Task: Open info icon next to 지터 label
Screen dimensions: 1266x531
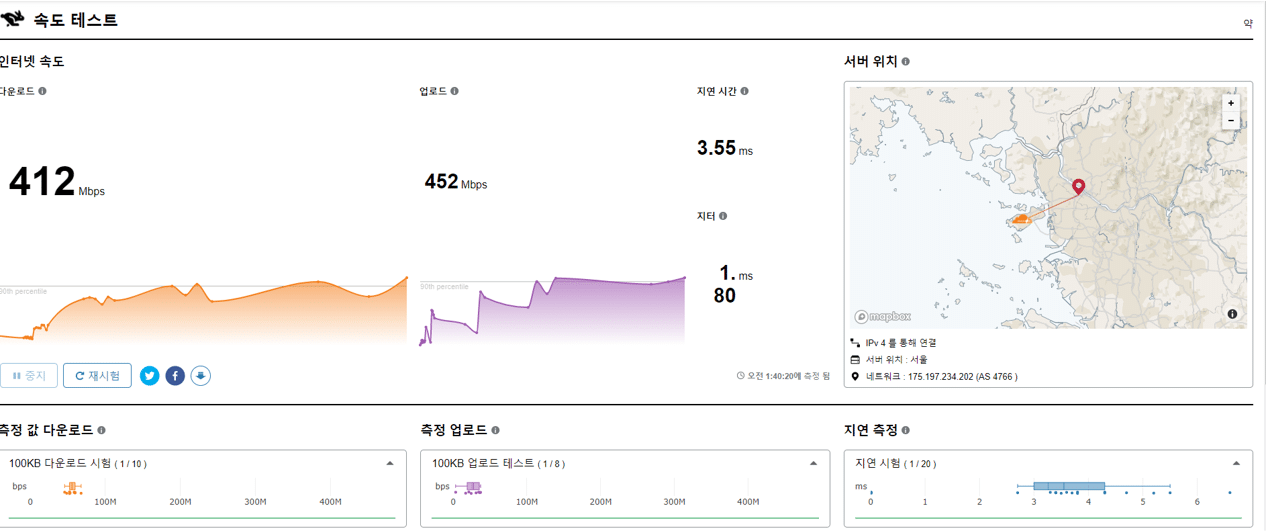Action: (x=722, y=216)
